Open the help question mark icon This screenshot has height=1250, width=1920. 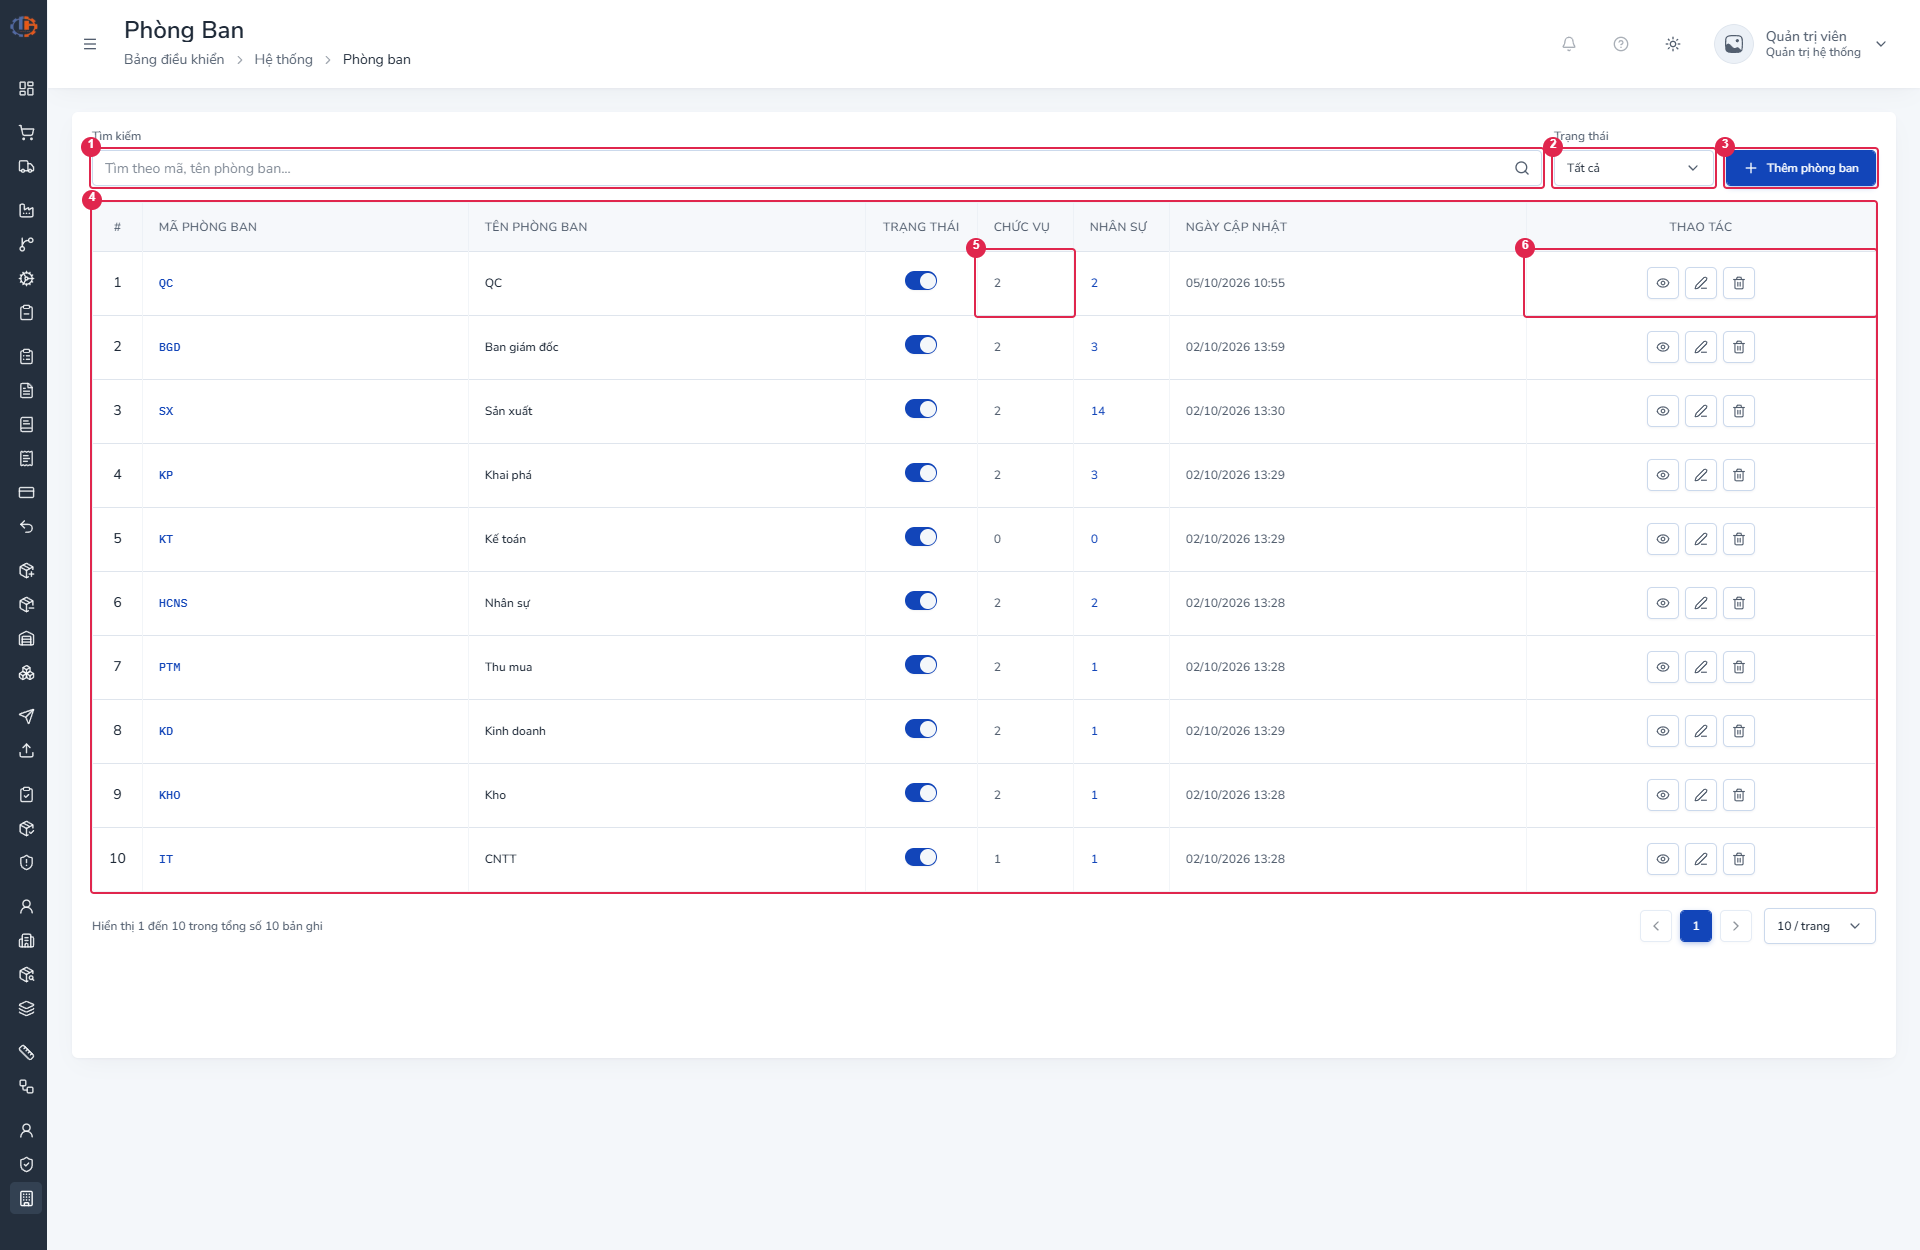1621,44
